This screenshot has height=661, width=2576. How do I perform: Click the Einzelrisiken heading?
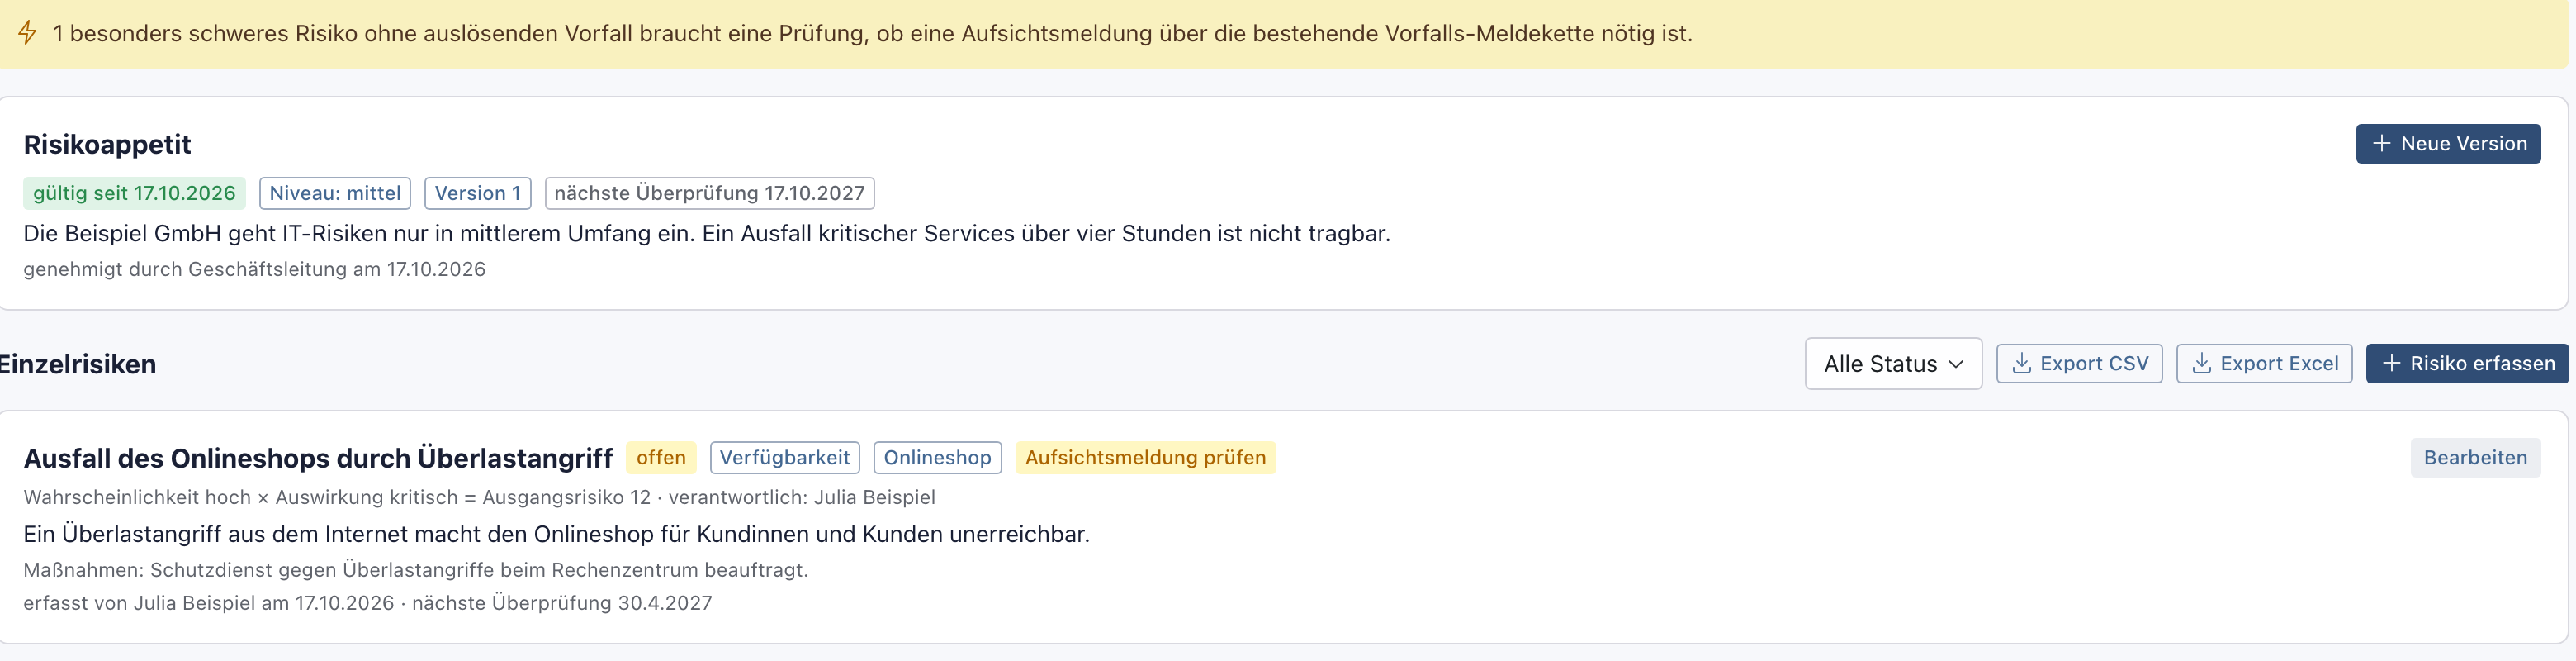click(77, 364)
